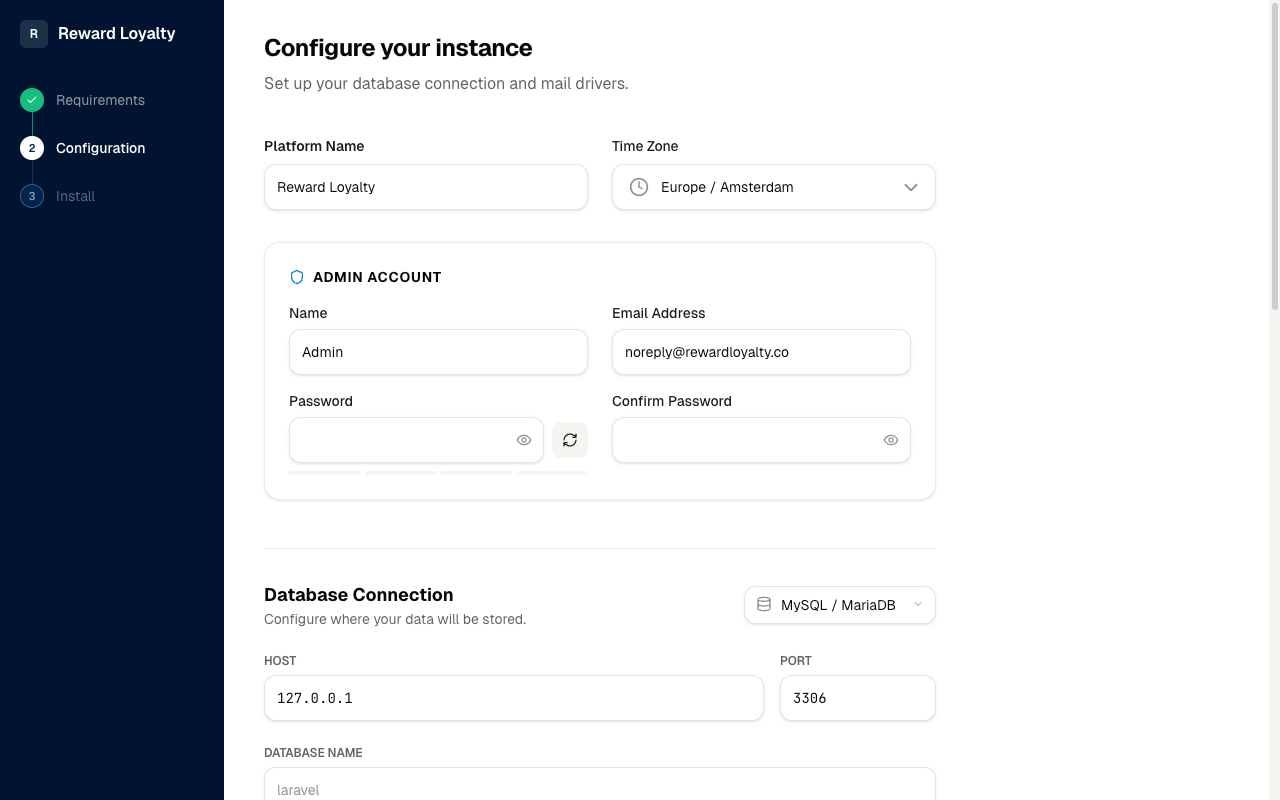1280x800 pixels.
Task: Click the database icon in the engine selector
Action: click(764, 604)
